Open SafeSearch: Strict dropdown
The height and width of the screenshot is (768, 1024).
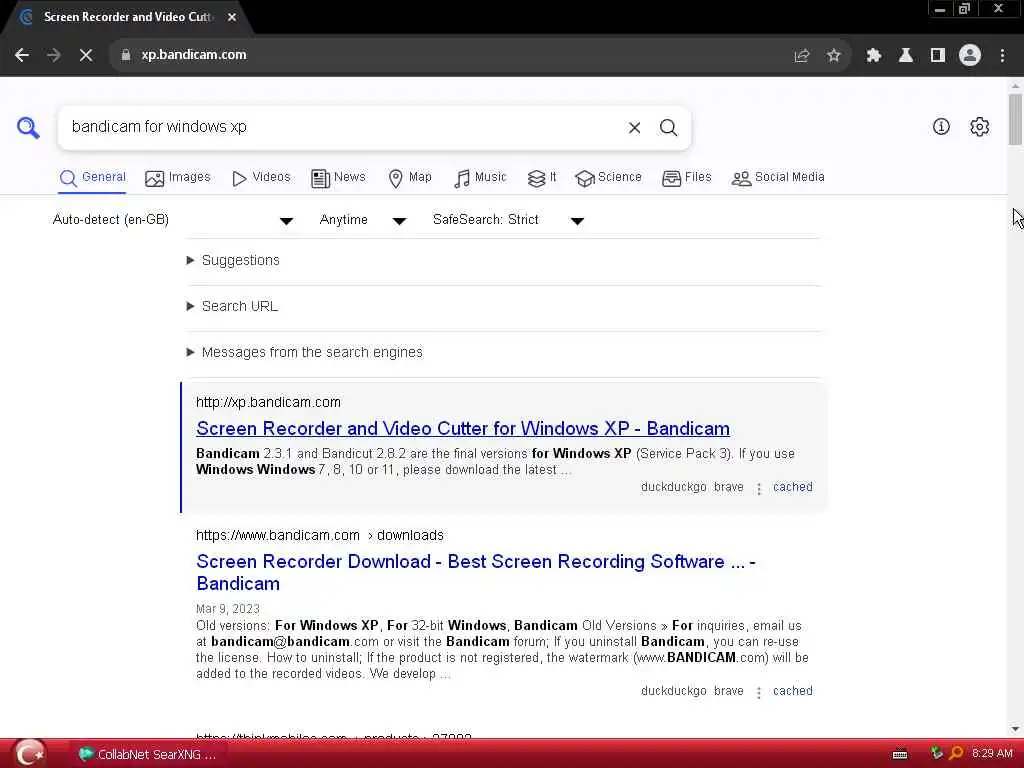pos(508,220)
